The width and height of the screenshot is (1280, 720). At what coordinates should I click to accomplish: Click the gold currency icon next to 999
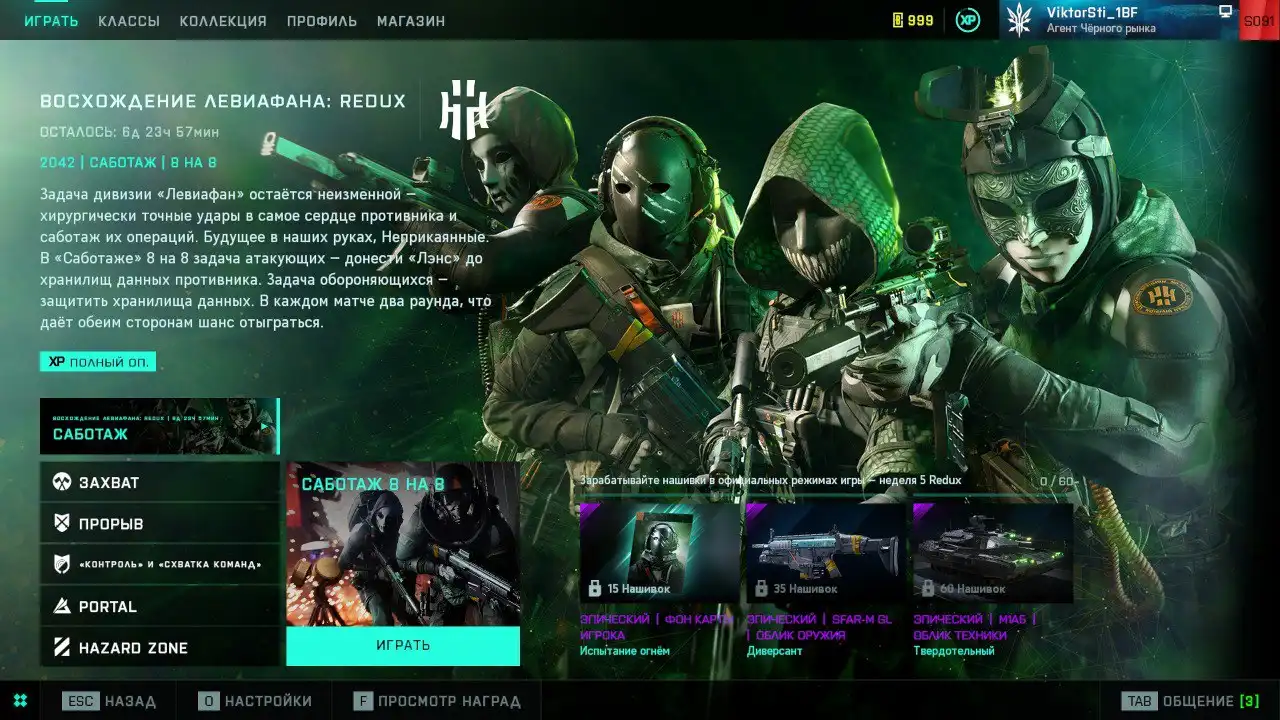pos(897,20)
